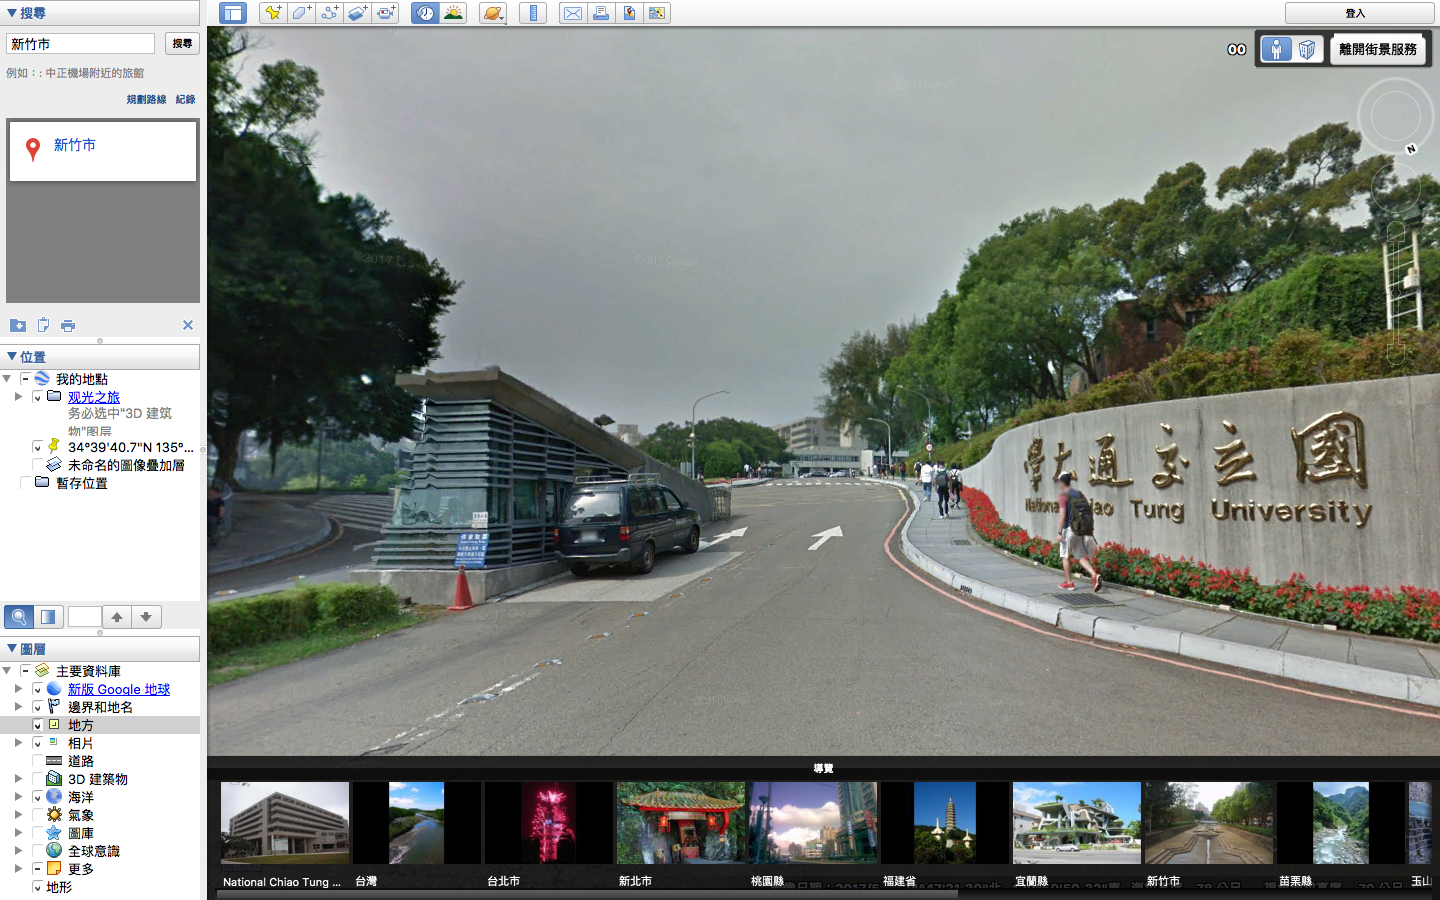Viewport: 1440px width, 900px height.
Task: Expand the 氣象 layer tree arrow
Action: (x=18, y=815)
